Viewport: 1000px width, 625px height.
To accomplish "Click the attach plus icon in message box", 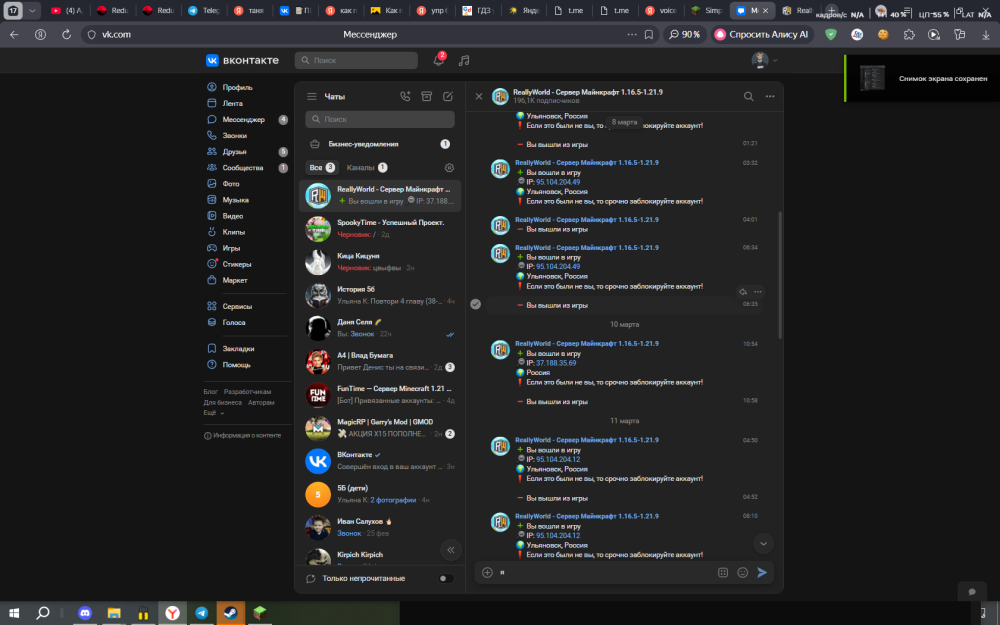I will click(x=487, y=573).
